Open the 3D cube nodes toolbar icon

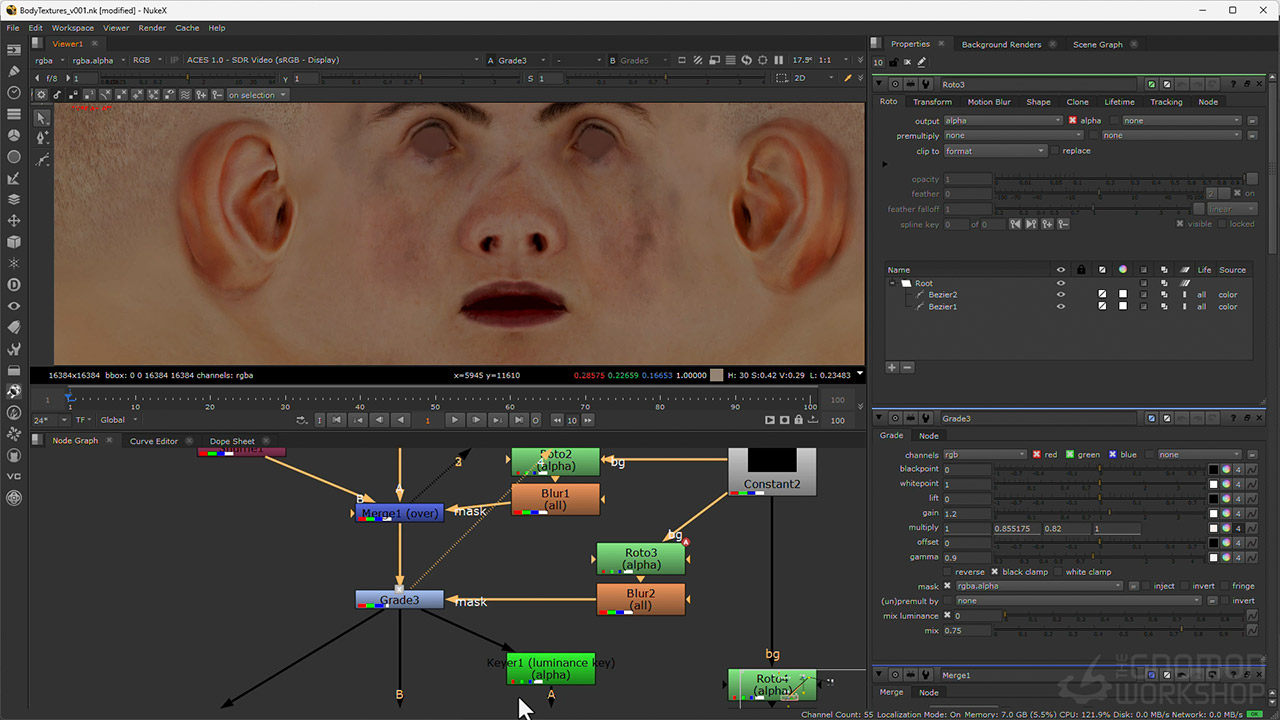14,241
